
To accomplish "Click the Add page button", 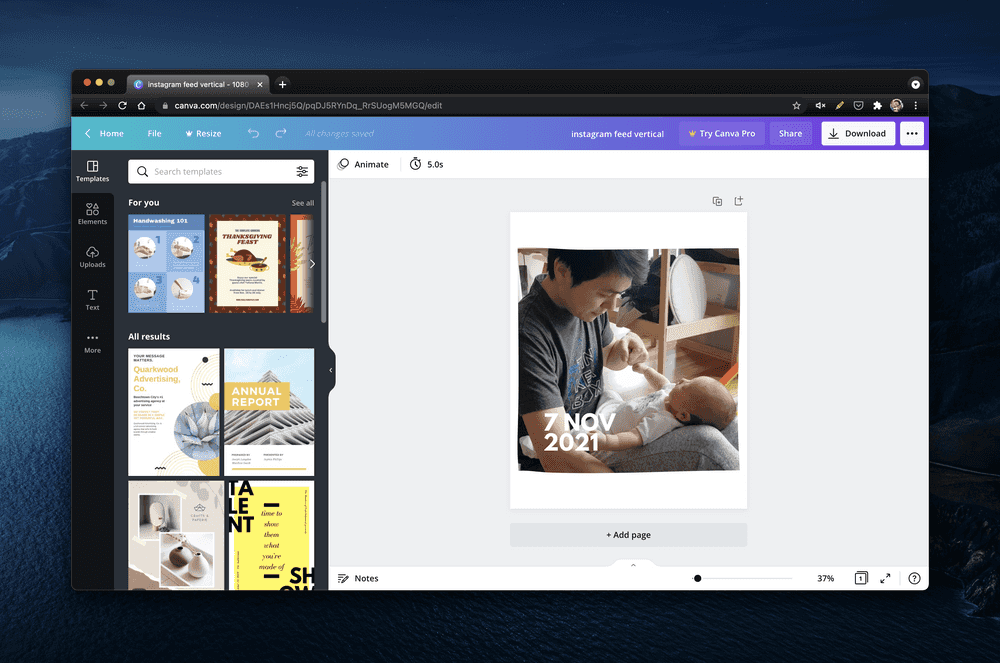I will (628, 535).
